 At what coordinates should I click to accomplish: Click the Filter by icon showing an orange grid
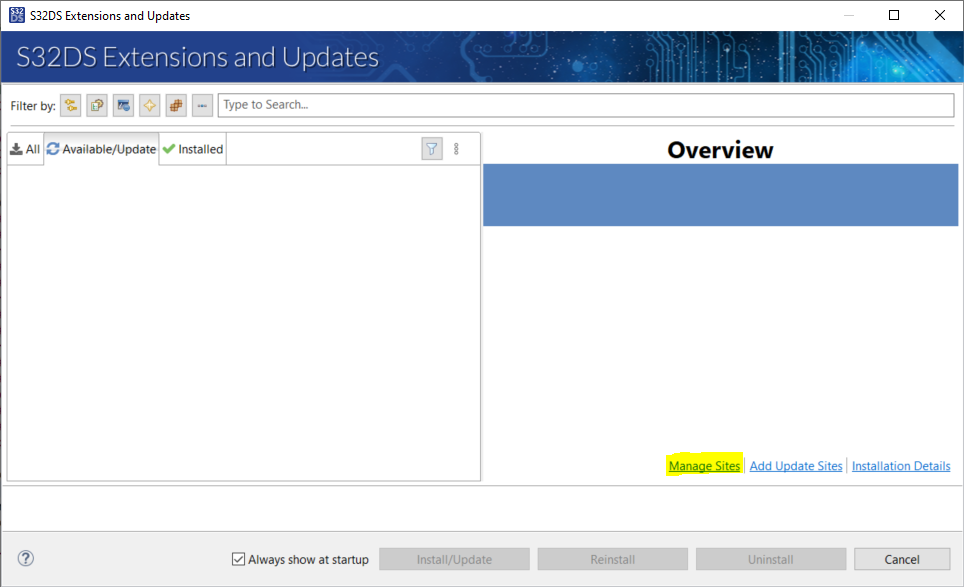tap(176, 106)
